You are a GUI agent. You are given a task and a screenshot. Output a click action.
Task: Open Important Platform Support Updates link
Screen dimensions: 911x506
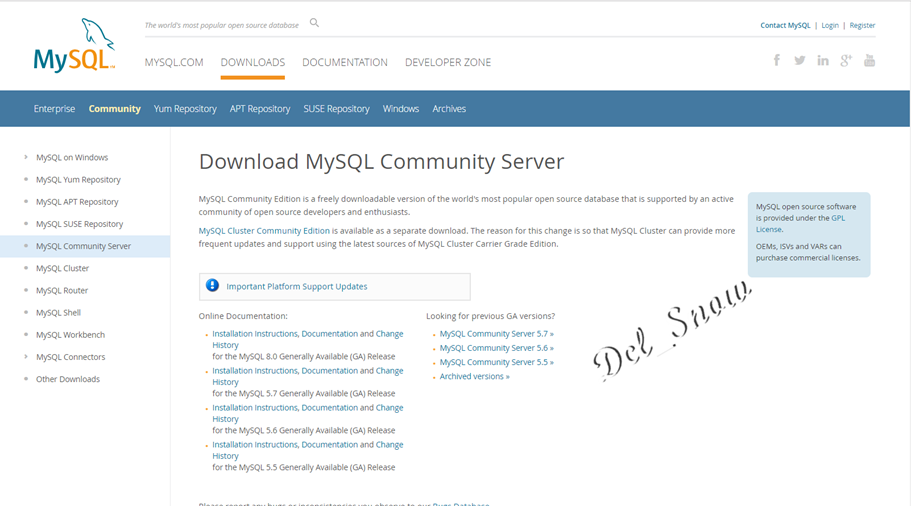(297, 286)
